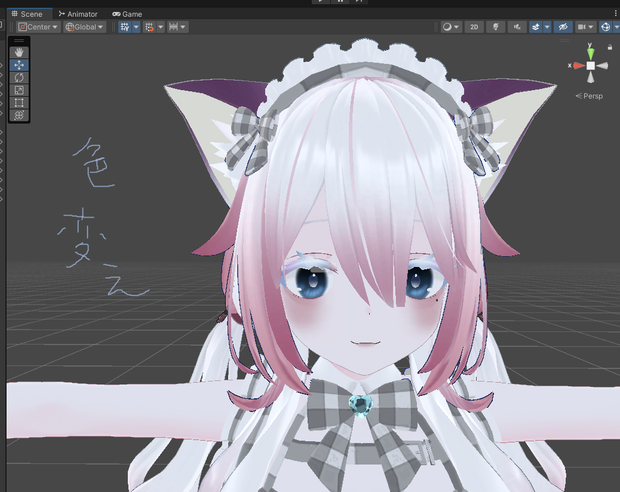Click the red X axis gizmo cone
Image resolution: width=620 pixels, height=492 pixels.
click(x=579, y=66)
